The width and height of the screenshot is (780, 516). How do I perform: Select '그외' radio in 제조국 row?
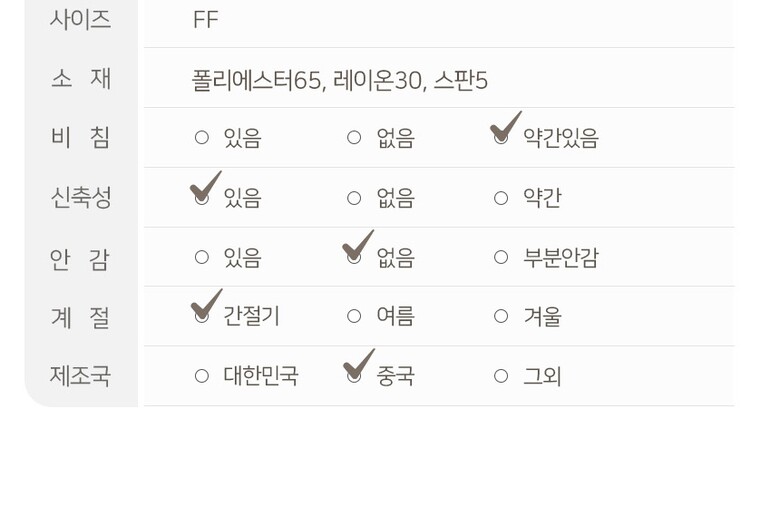[501, 376]
